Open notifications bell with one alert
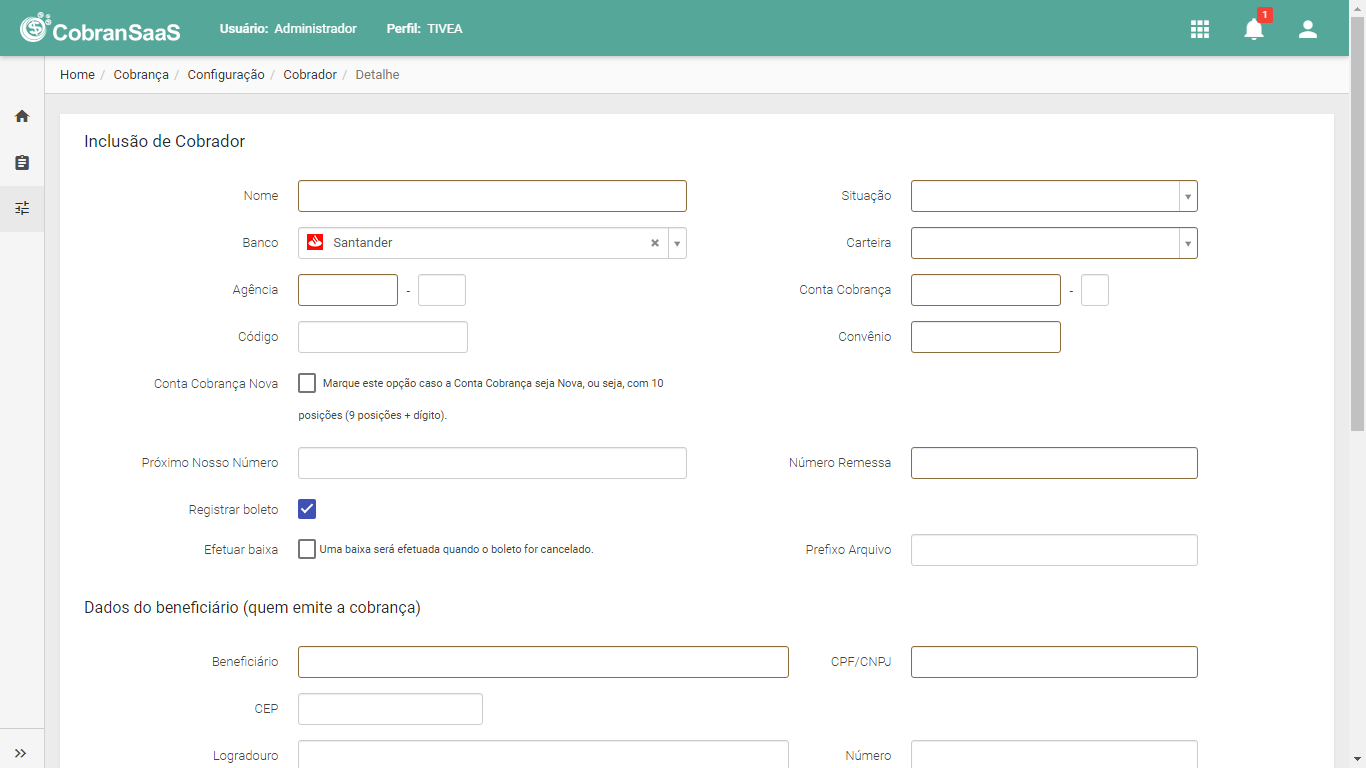 coord(1254,28)
